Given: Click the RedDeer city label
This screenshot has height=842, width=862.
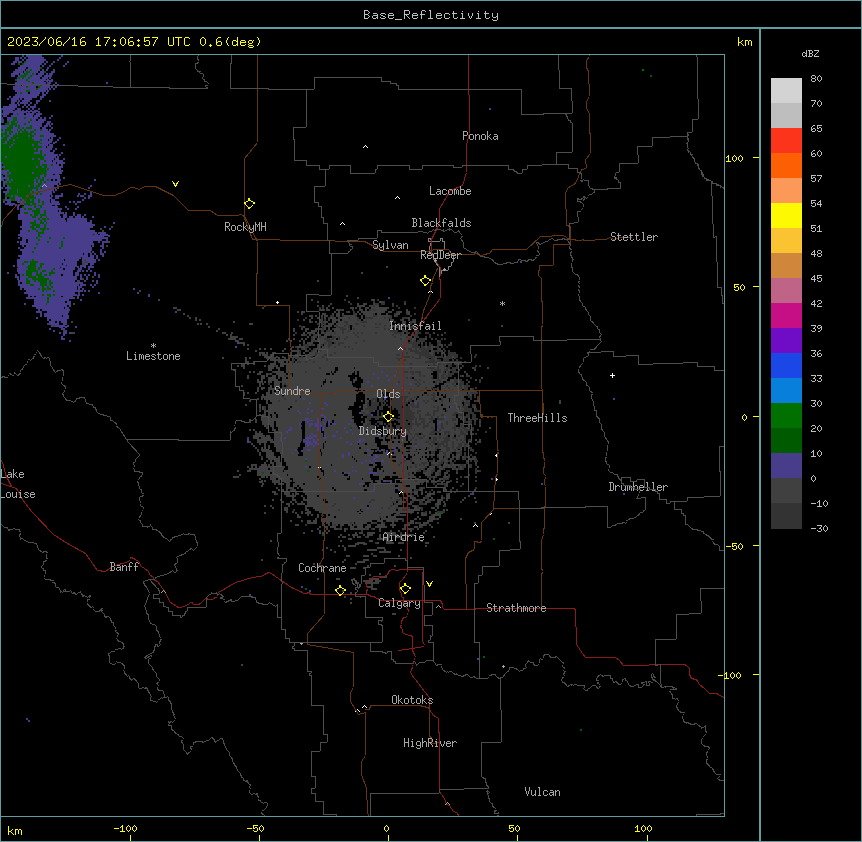Looking at the screenshot, I should [441, 255].
